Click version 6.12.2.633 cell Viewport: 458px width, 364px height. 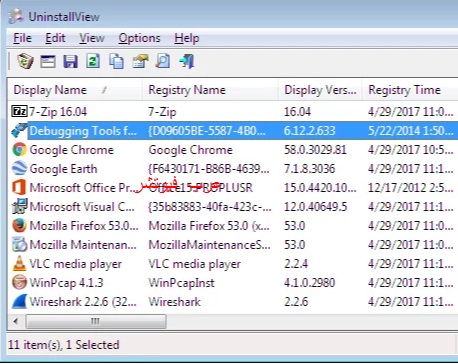click(x=310, y=131)
